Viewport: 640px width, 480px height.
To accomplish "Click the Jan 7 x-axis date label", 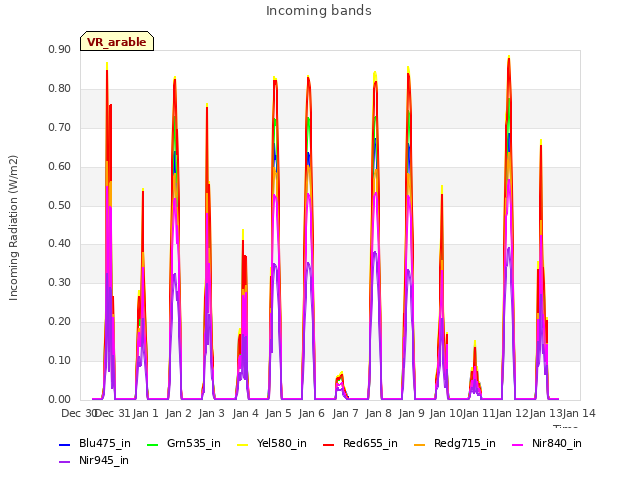I will click(345, 413).
